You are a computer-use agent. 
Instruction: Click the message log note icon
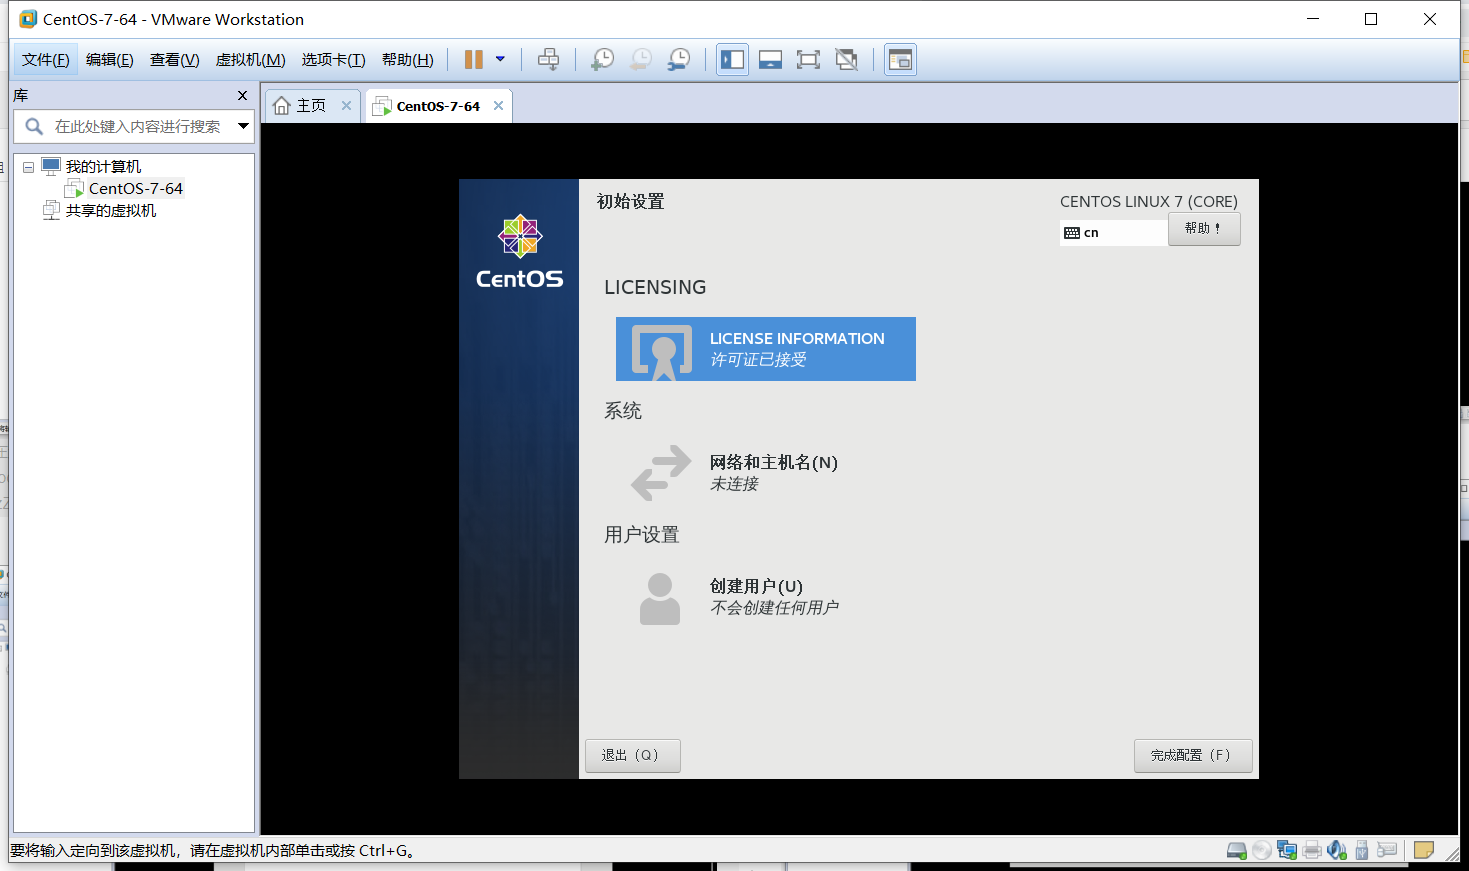click(x=1424, y=851)
